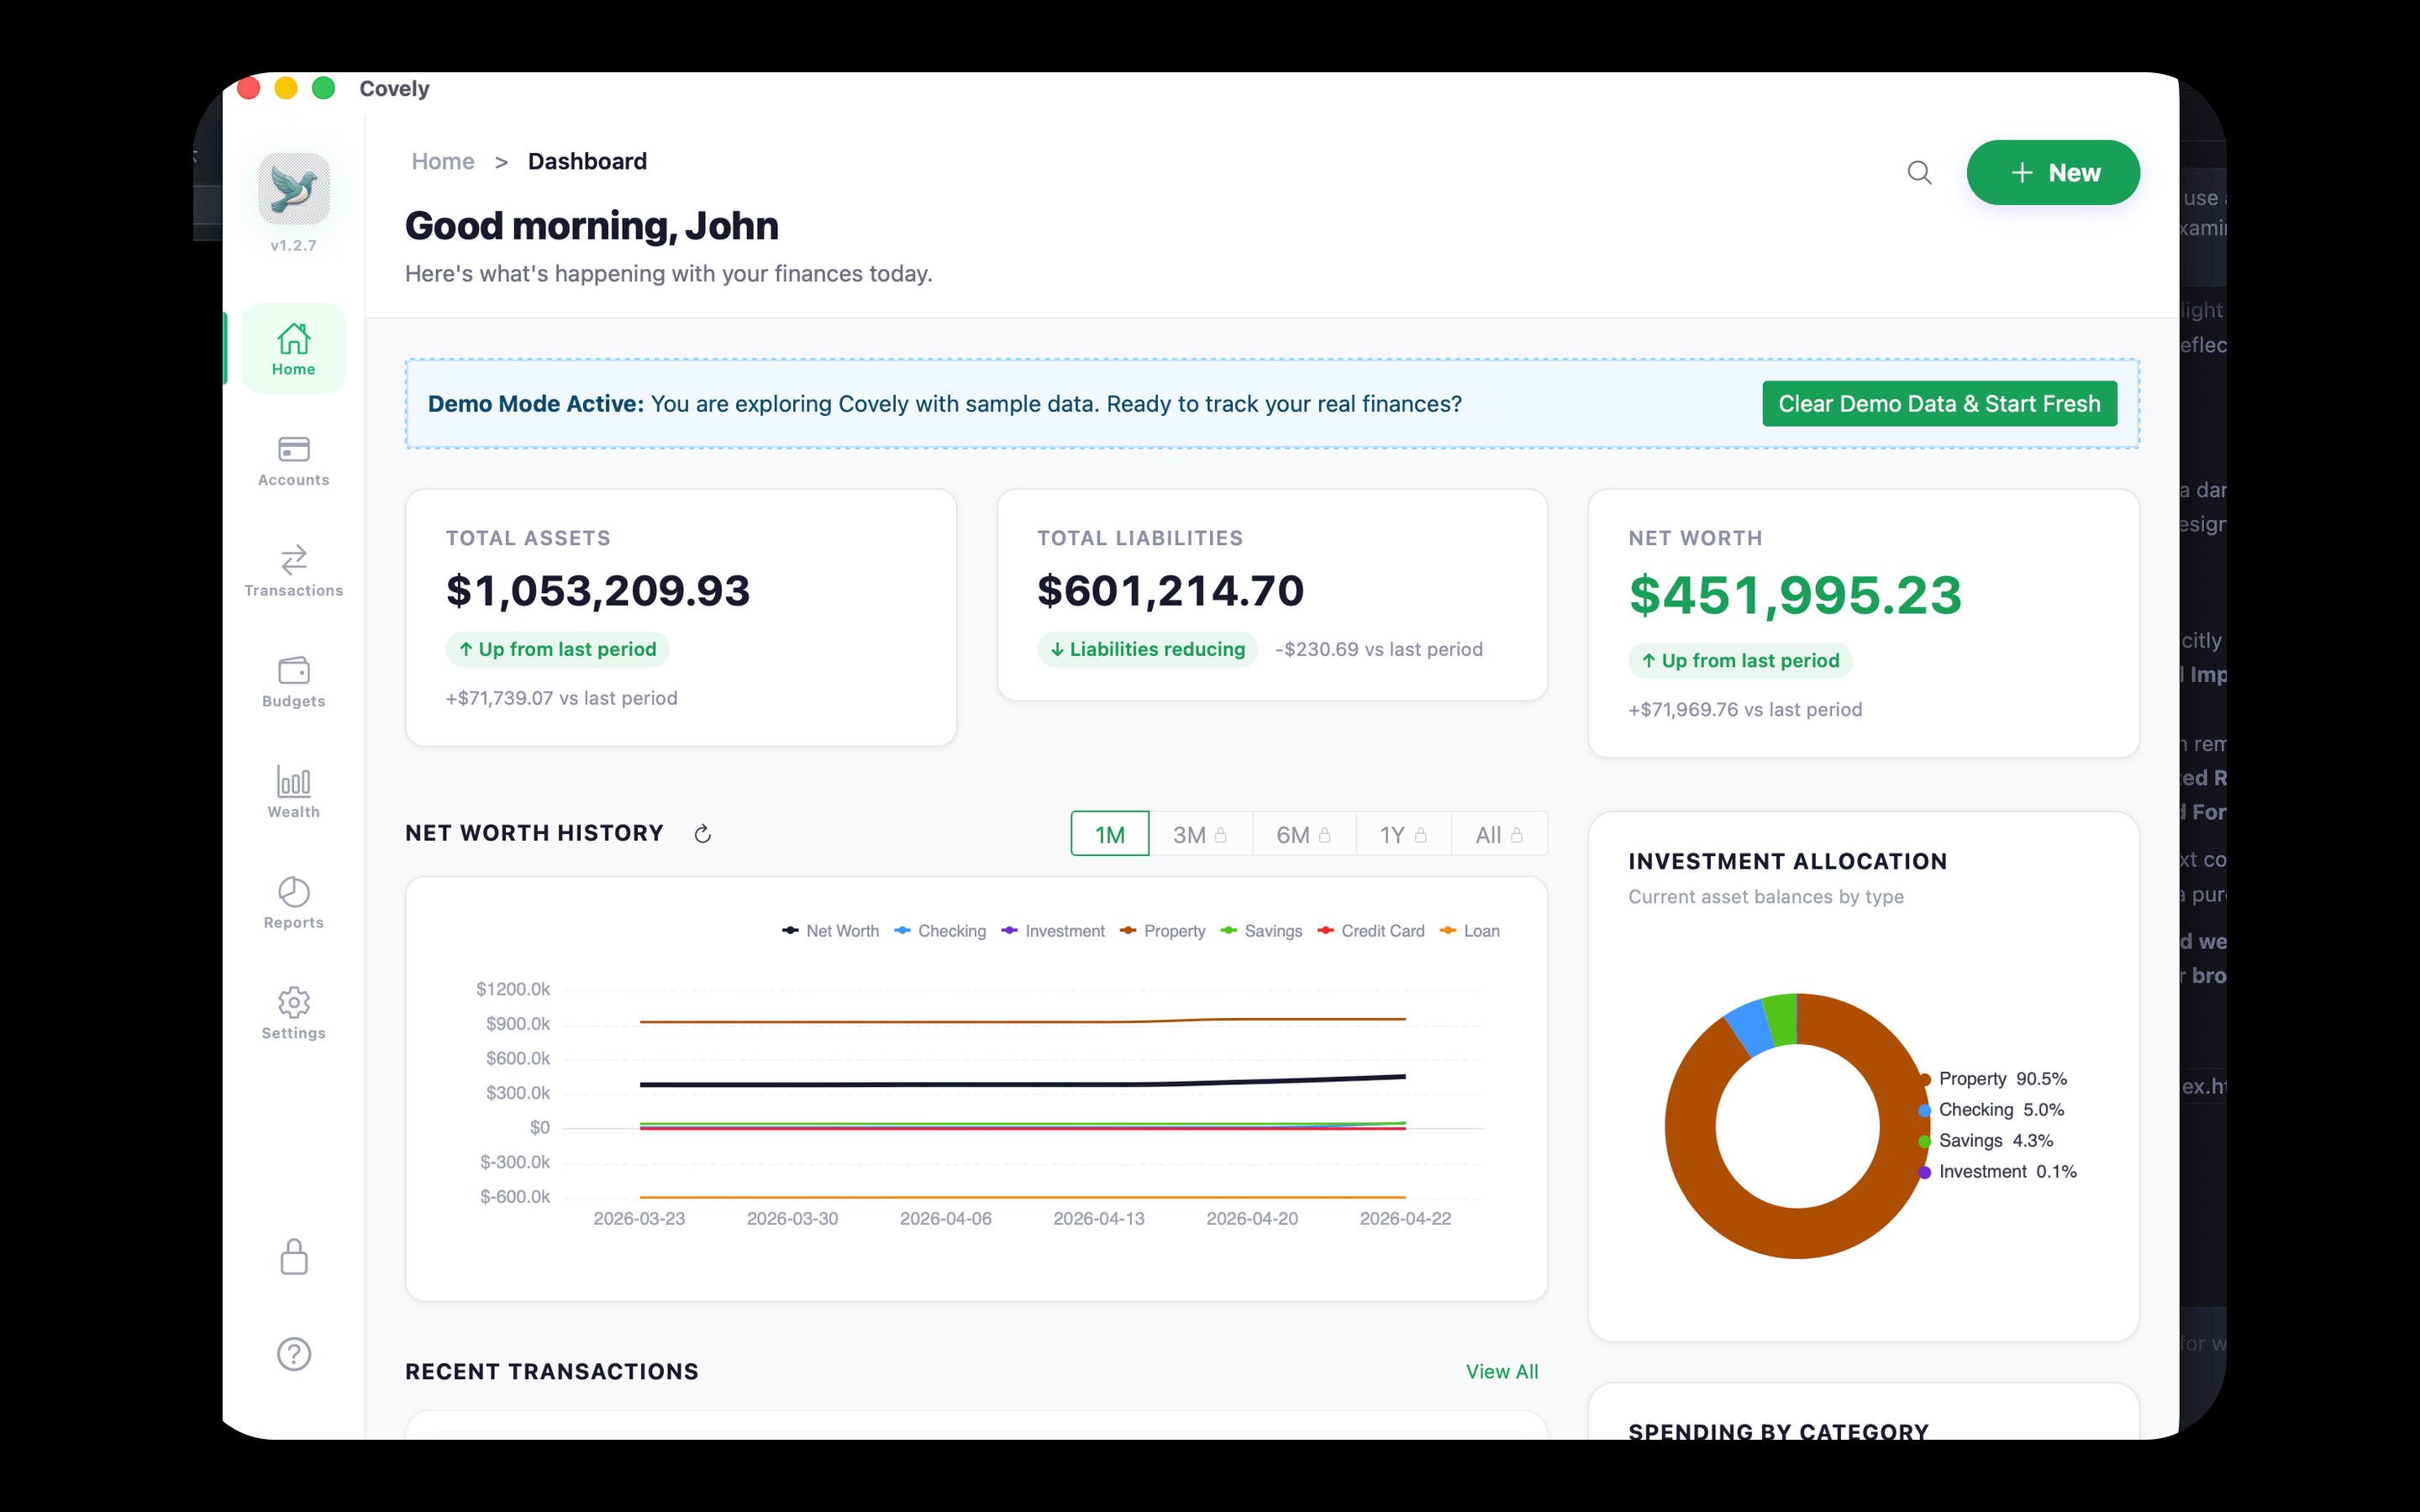Navigate to Transactions via sidebar icon
2420x1512 pixels.
(x=292, y=571)
